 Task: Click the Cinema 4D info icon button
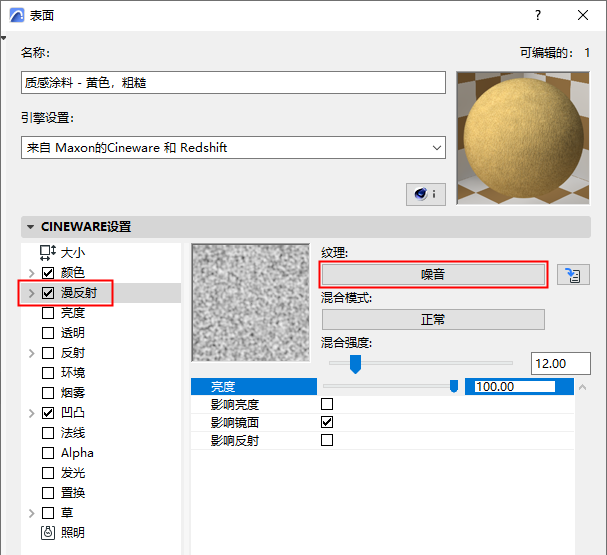pyautogui.click(x=425, y=194)
